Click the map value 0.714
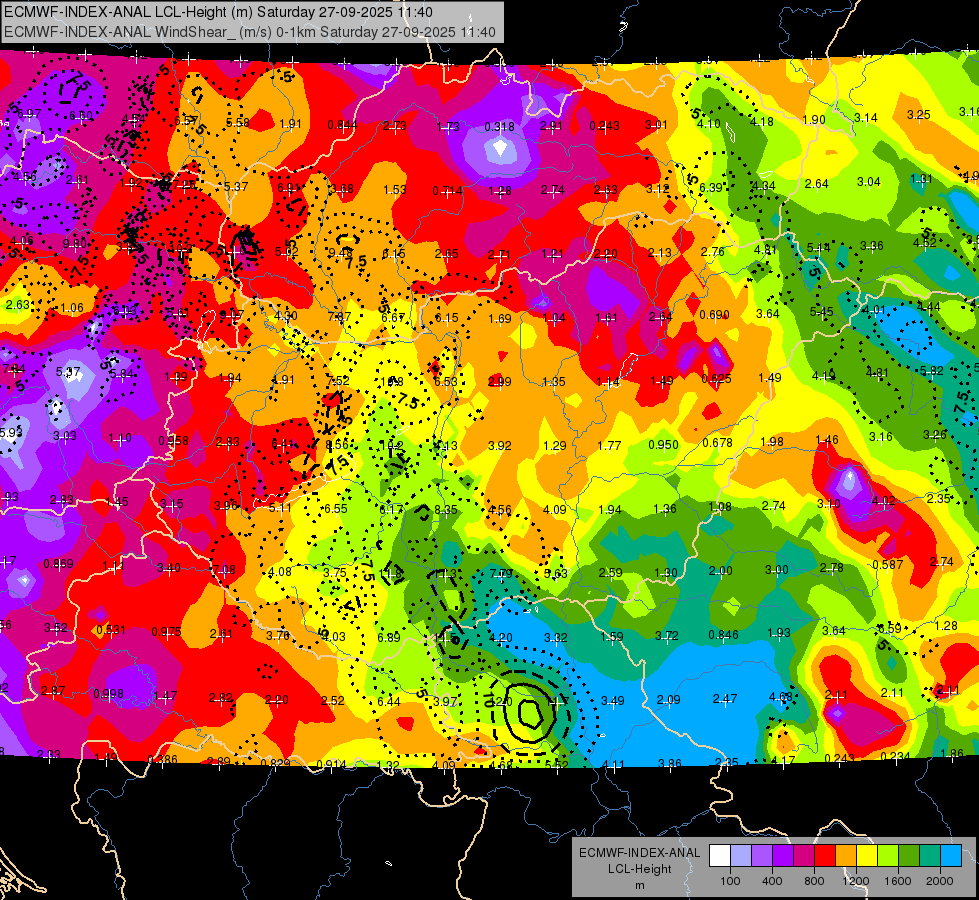Viewport: 979px width, 900px height. pyautogui.click(x=447, y=190)
